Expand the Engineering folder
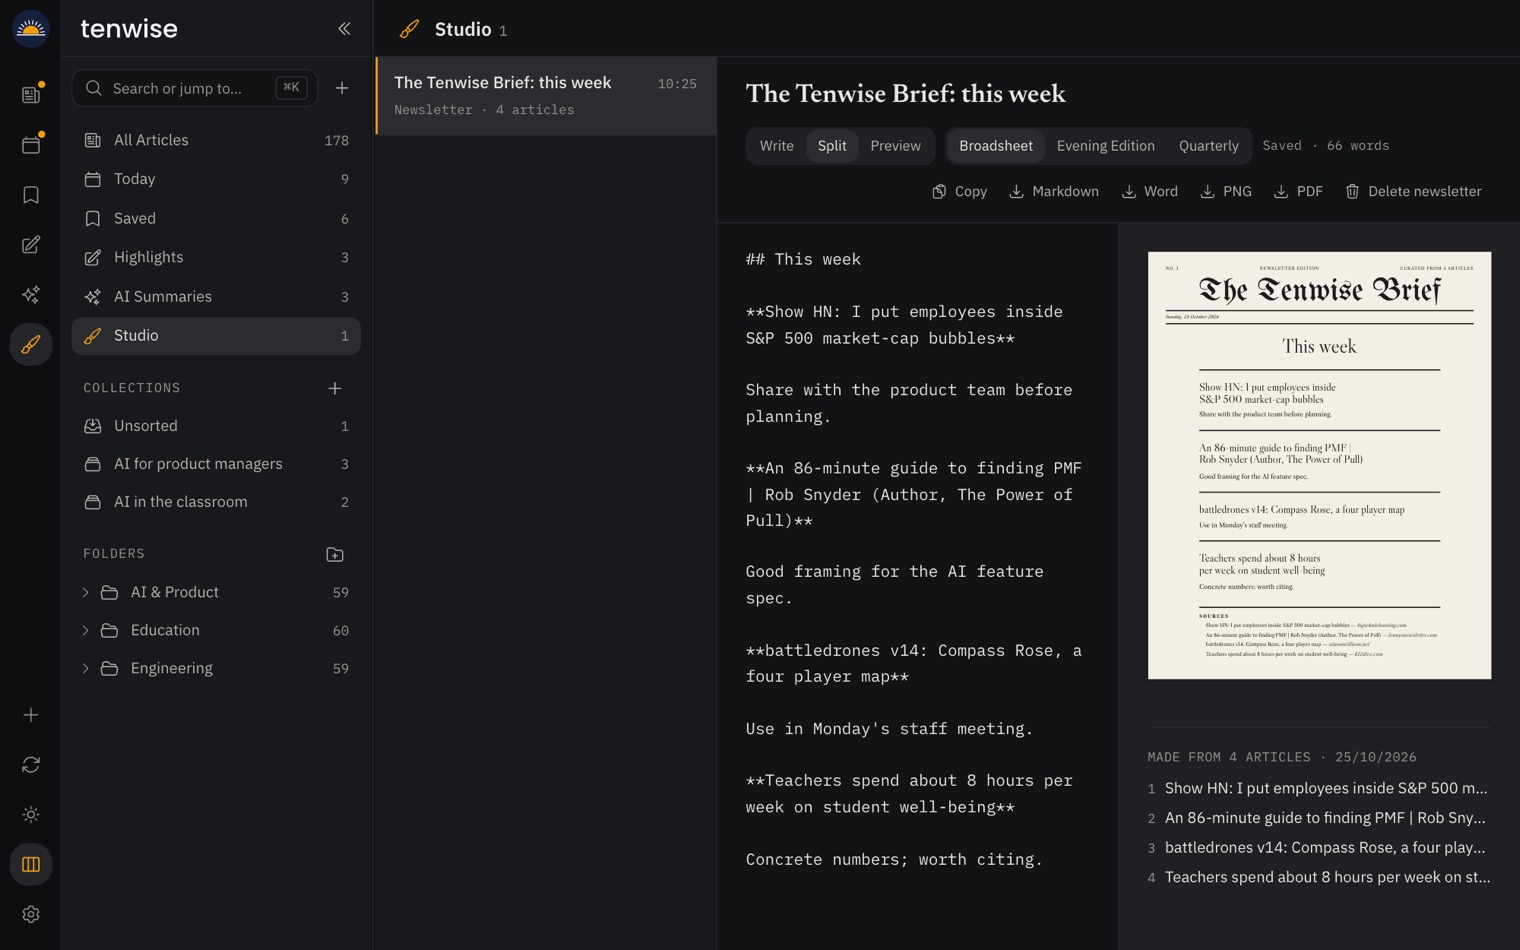Image resolution: width=1520 pixels, height=950 pixels. point(86,669)
